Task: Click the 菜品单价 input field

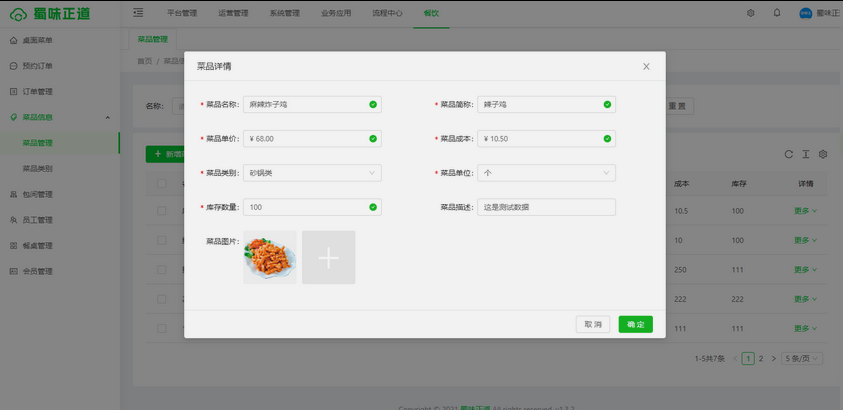Action: 312,139
